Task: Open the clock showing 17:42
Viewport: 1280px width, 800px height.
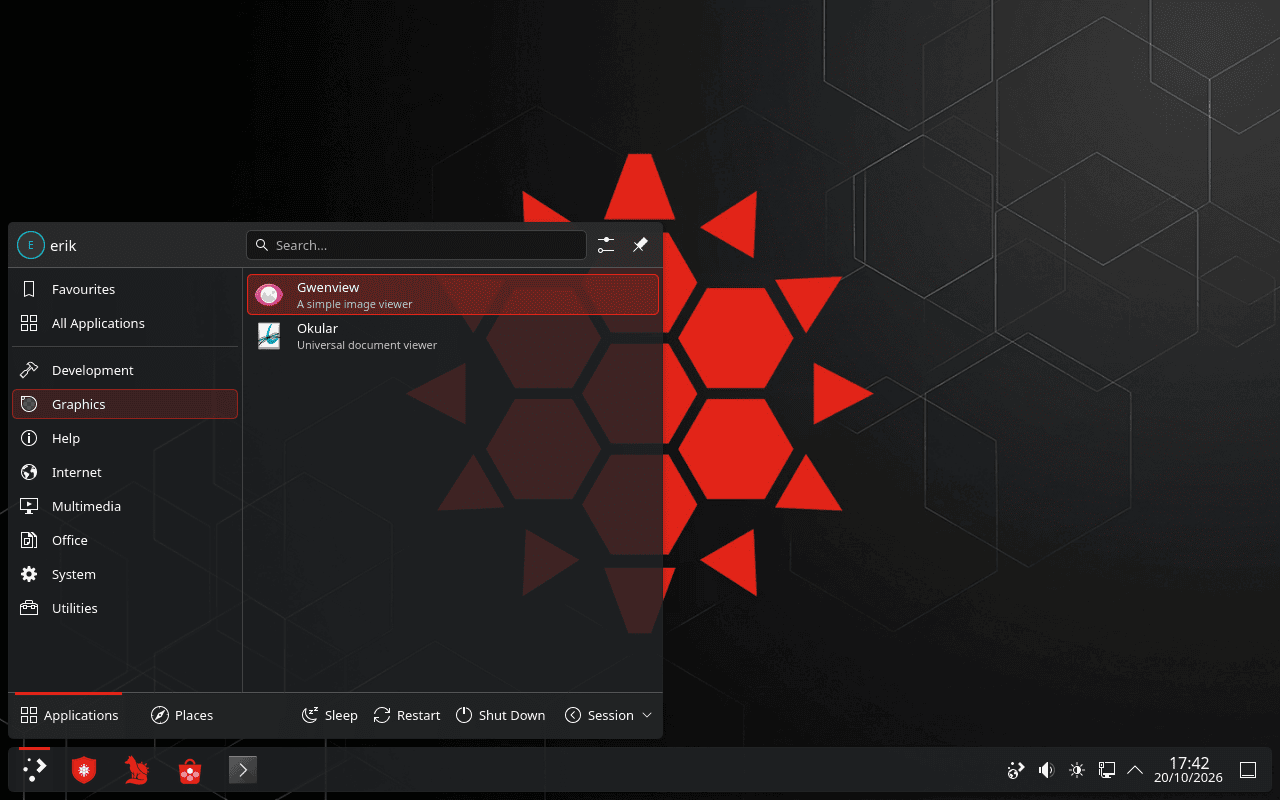Action: (1188, 770)
